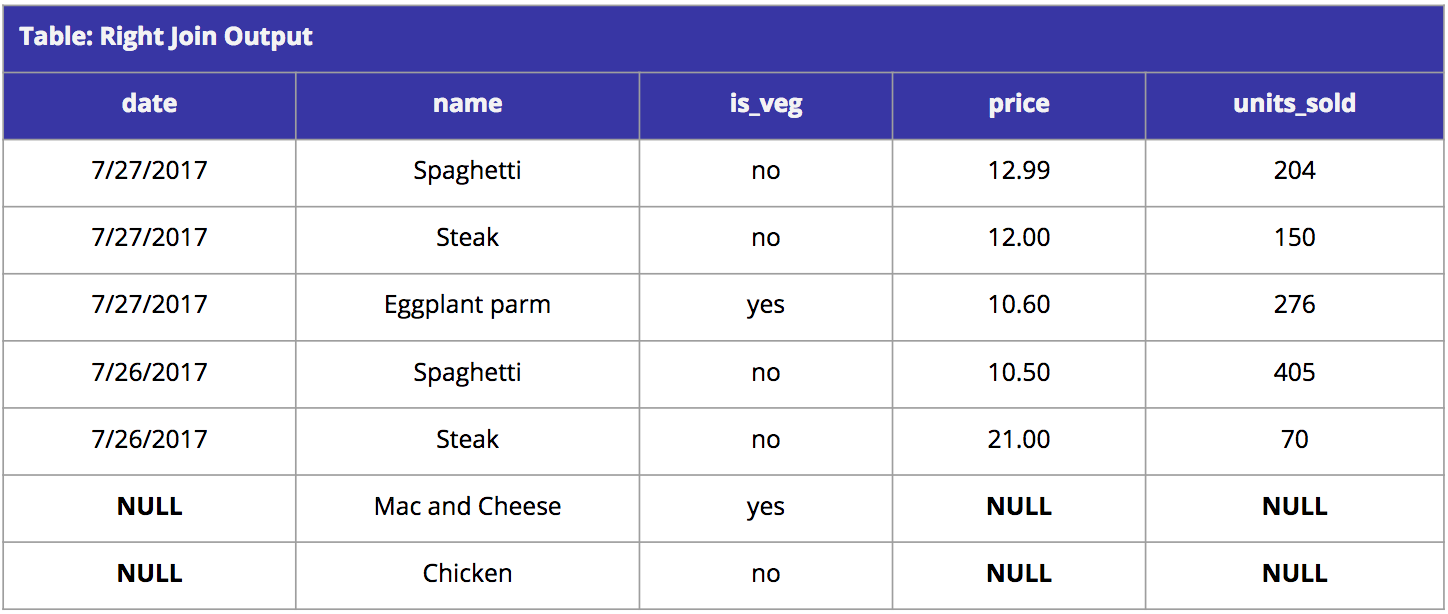This screenshot has width=1448, height=614.
Task: Select the units_sold column header
Action: tap(1295, 103)
